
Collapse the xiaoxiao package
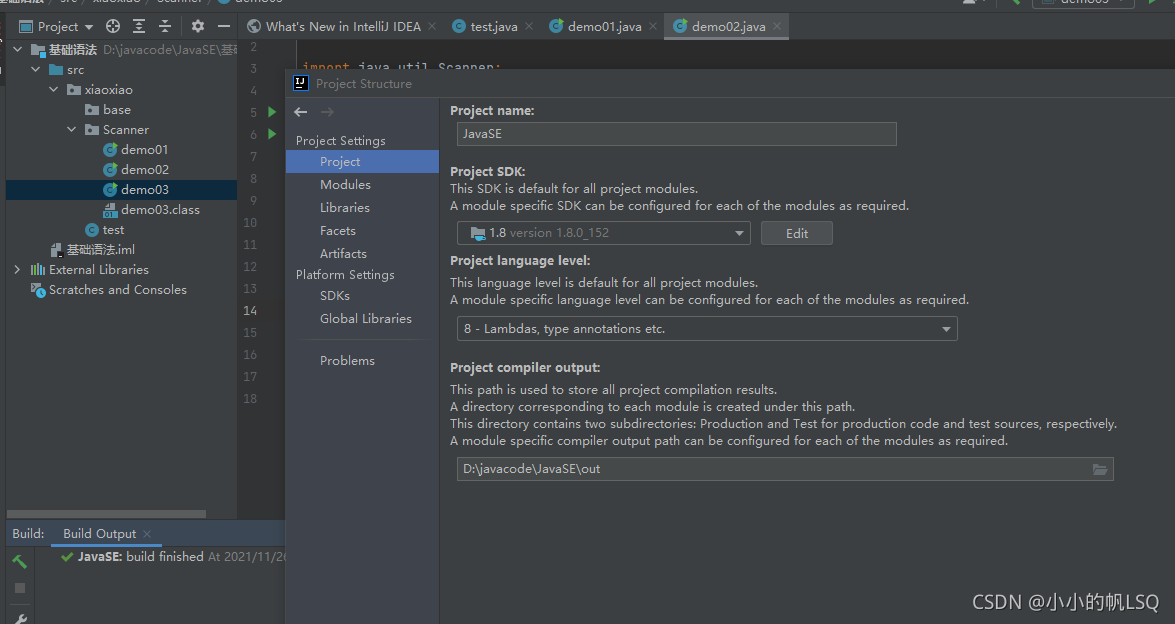[x=53, y=90]
